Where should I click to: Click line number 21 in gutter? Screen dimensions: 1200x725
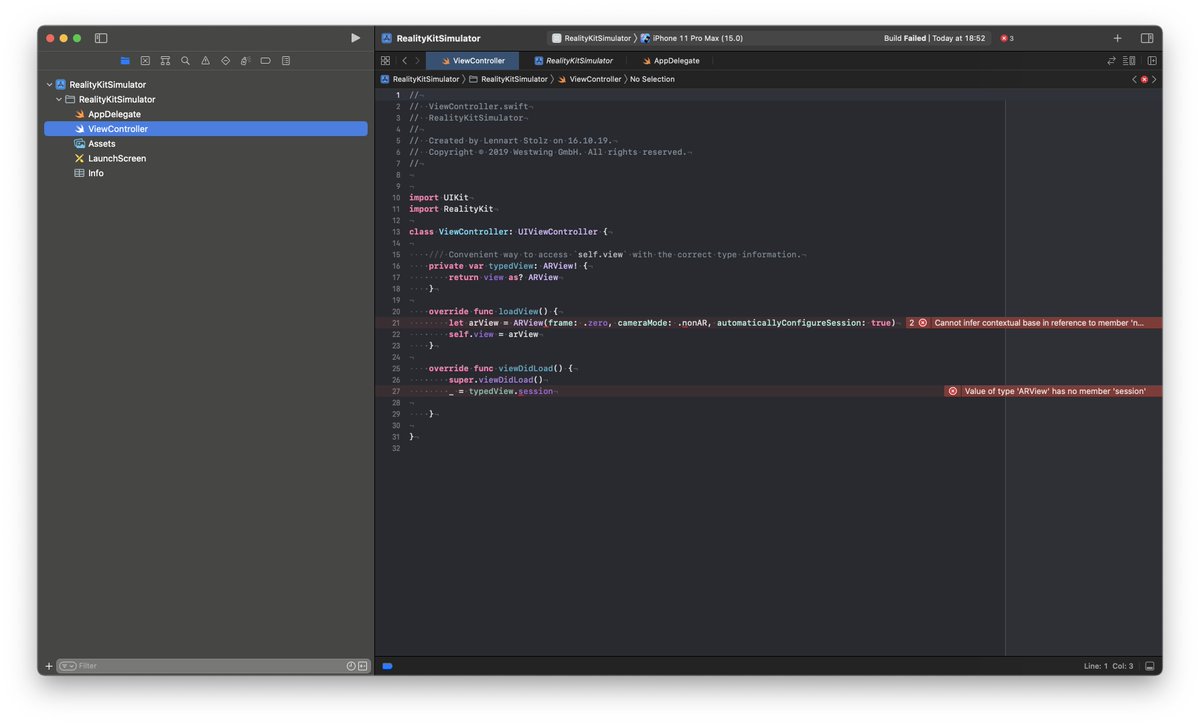(x=396, y=323)
